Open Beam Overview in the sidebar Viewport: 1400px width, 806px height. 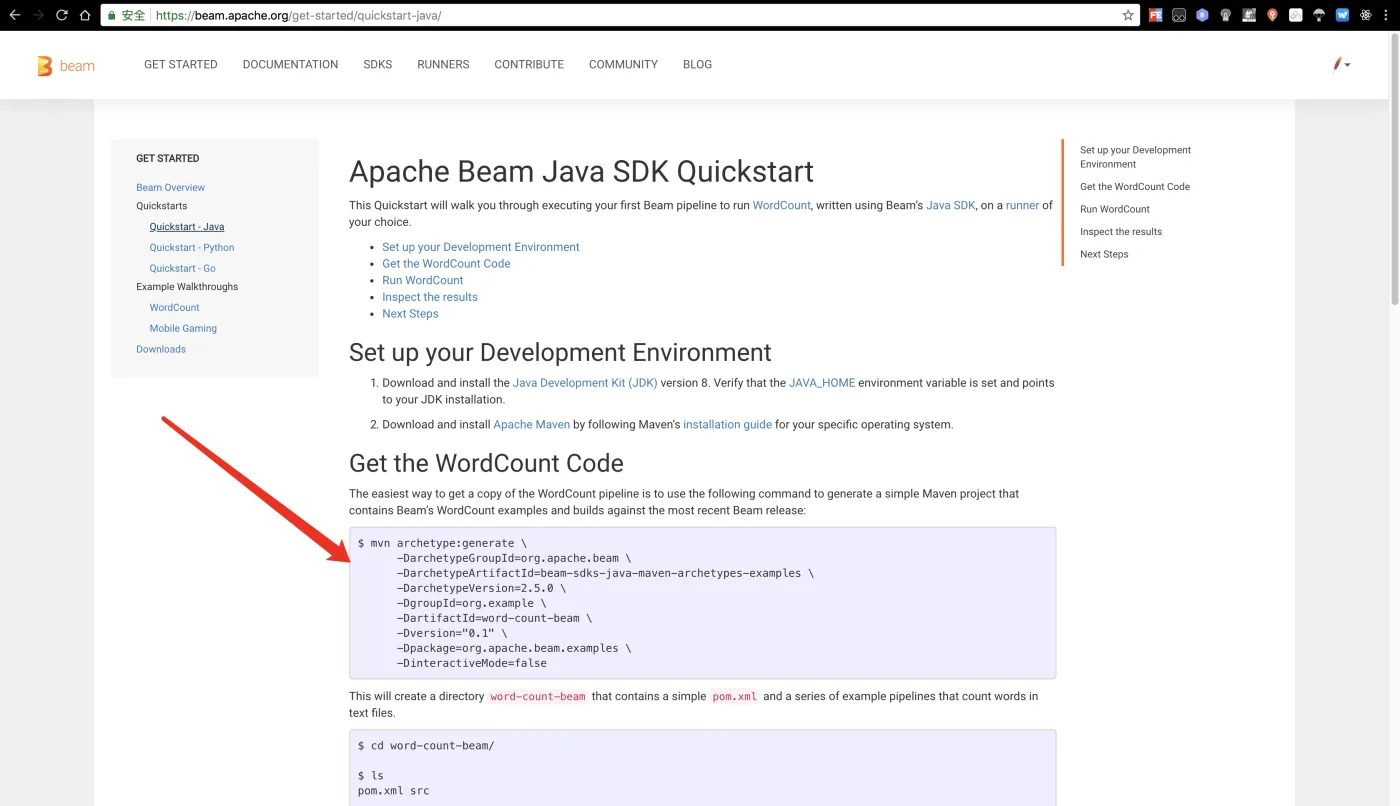tap(170, 187)
